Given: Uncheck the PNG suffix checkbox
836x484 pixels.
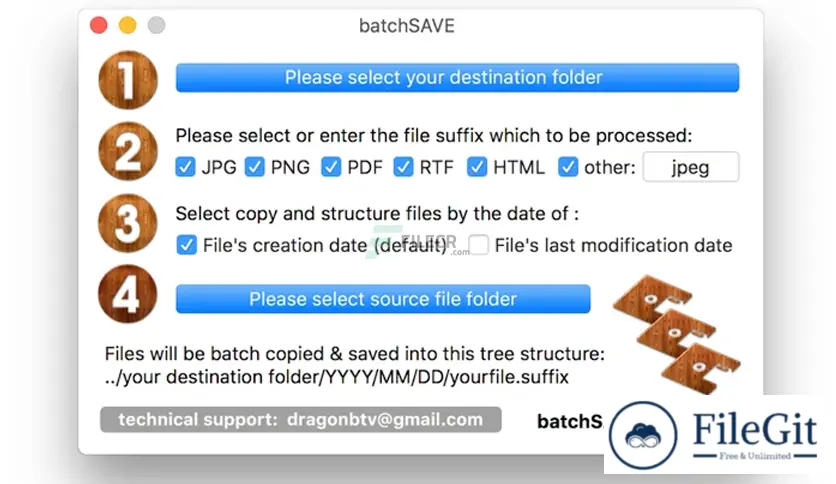Looking at the screenshot, I should tap(254, 167).
